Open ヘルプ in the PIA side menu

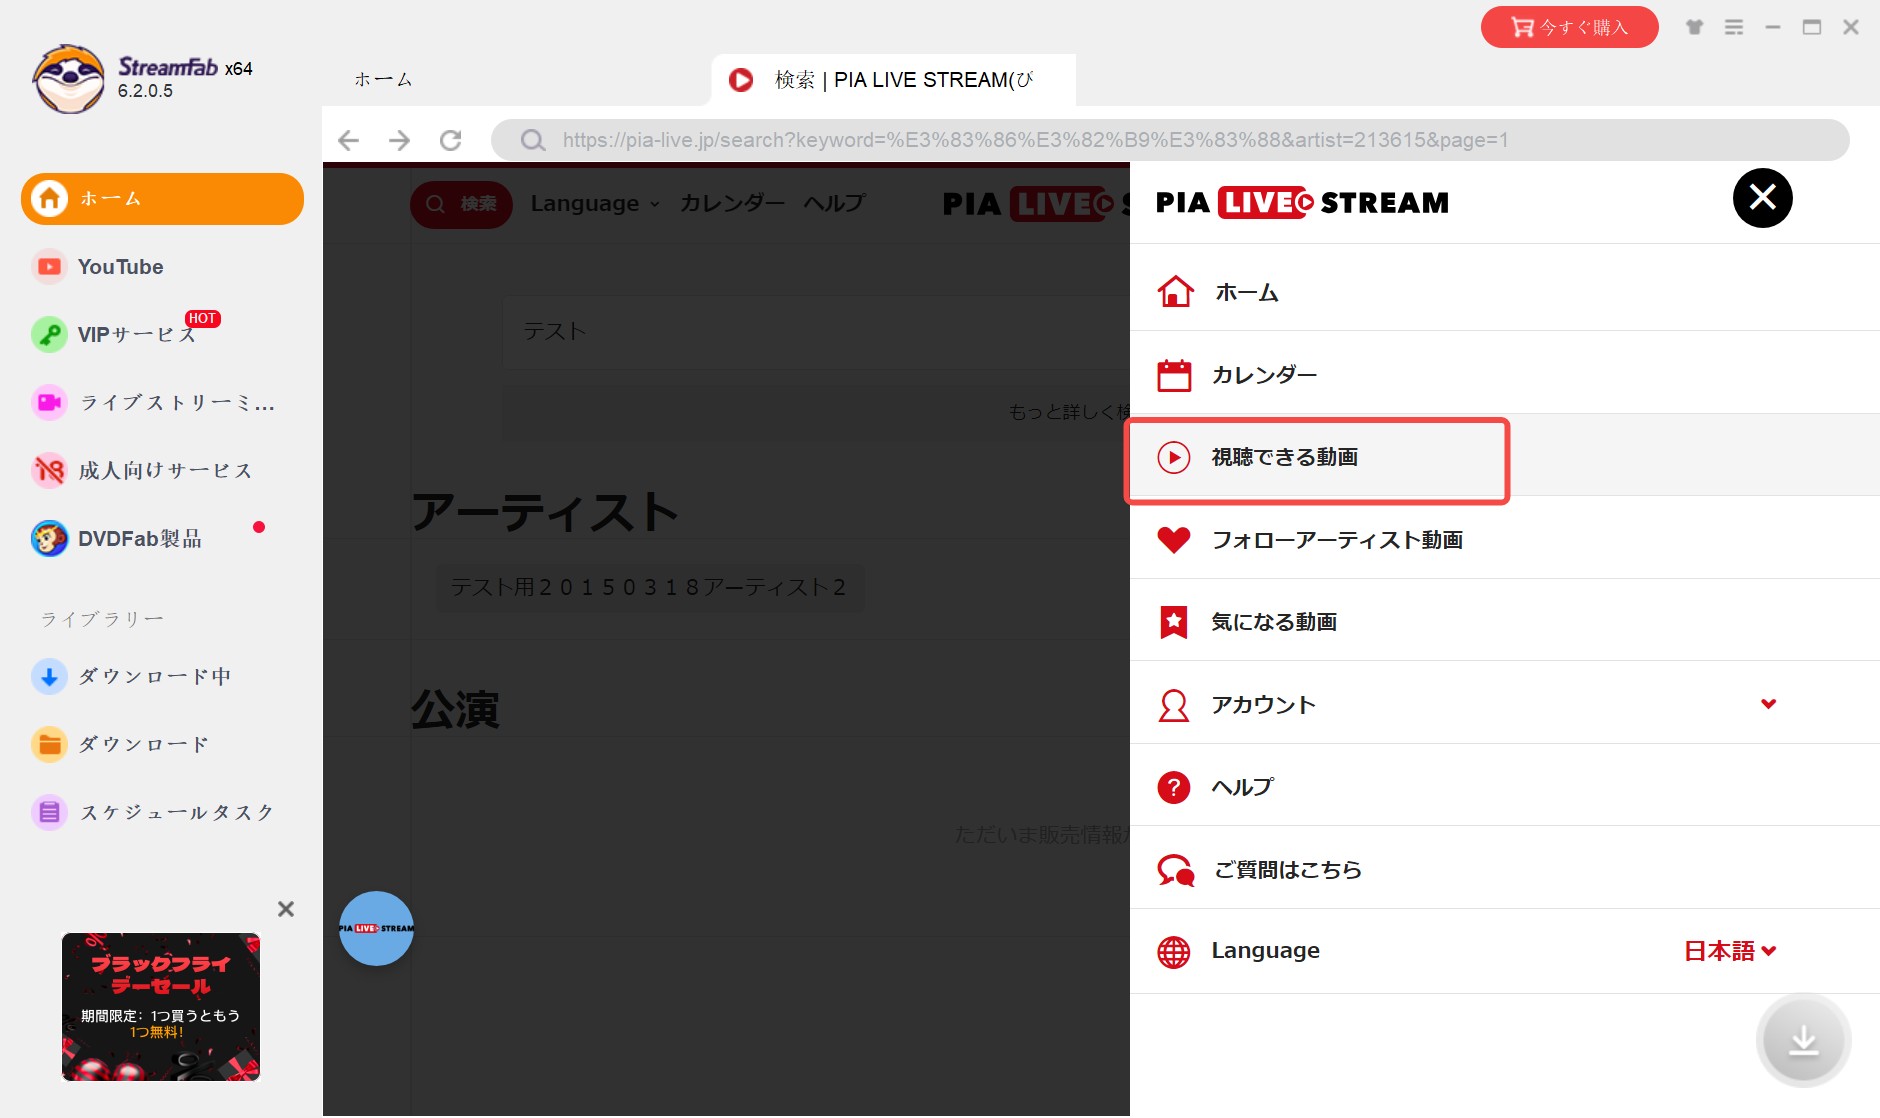(x=1504, y=787)
